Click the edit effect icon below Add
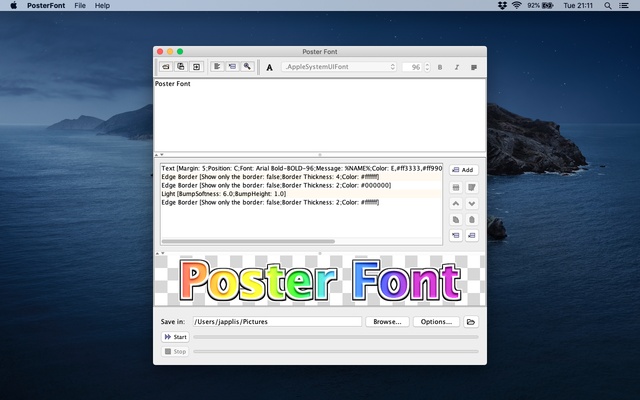The width and height of the screenshot is (640, 400). coord(456,187)
